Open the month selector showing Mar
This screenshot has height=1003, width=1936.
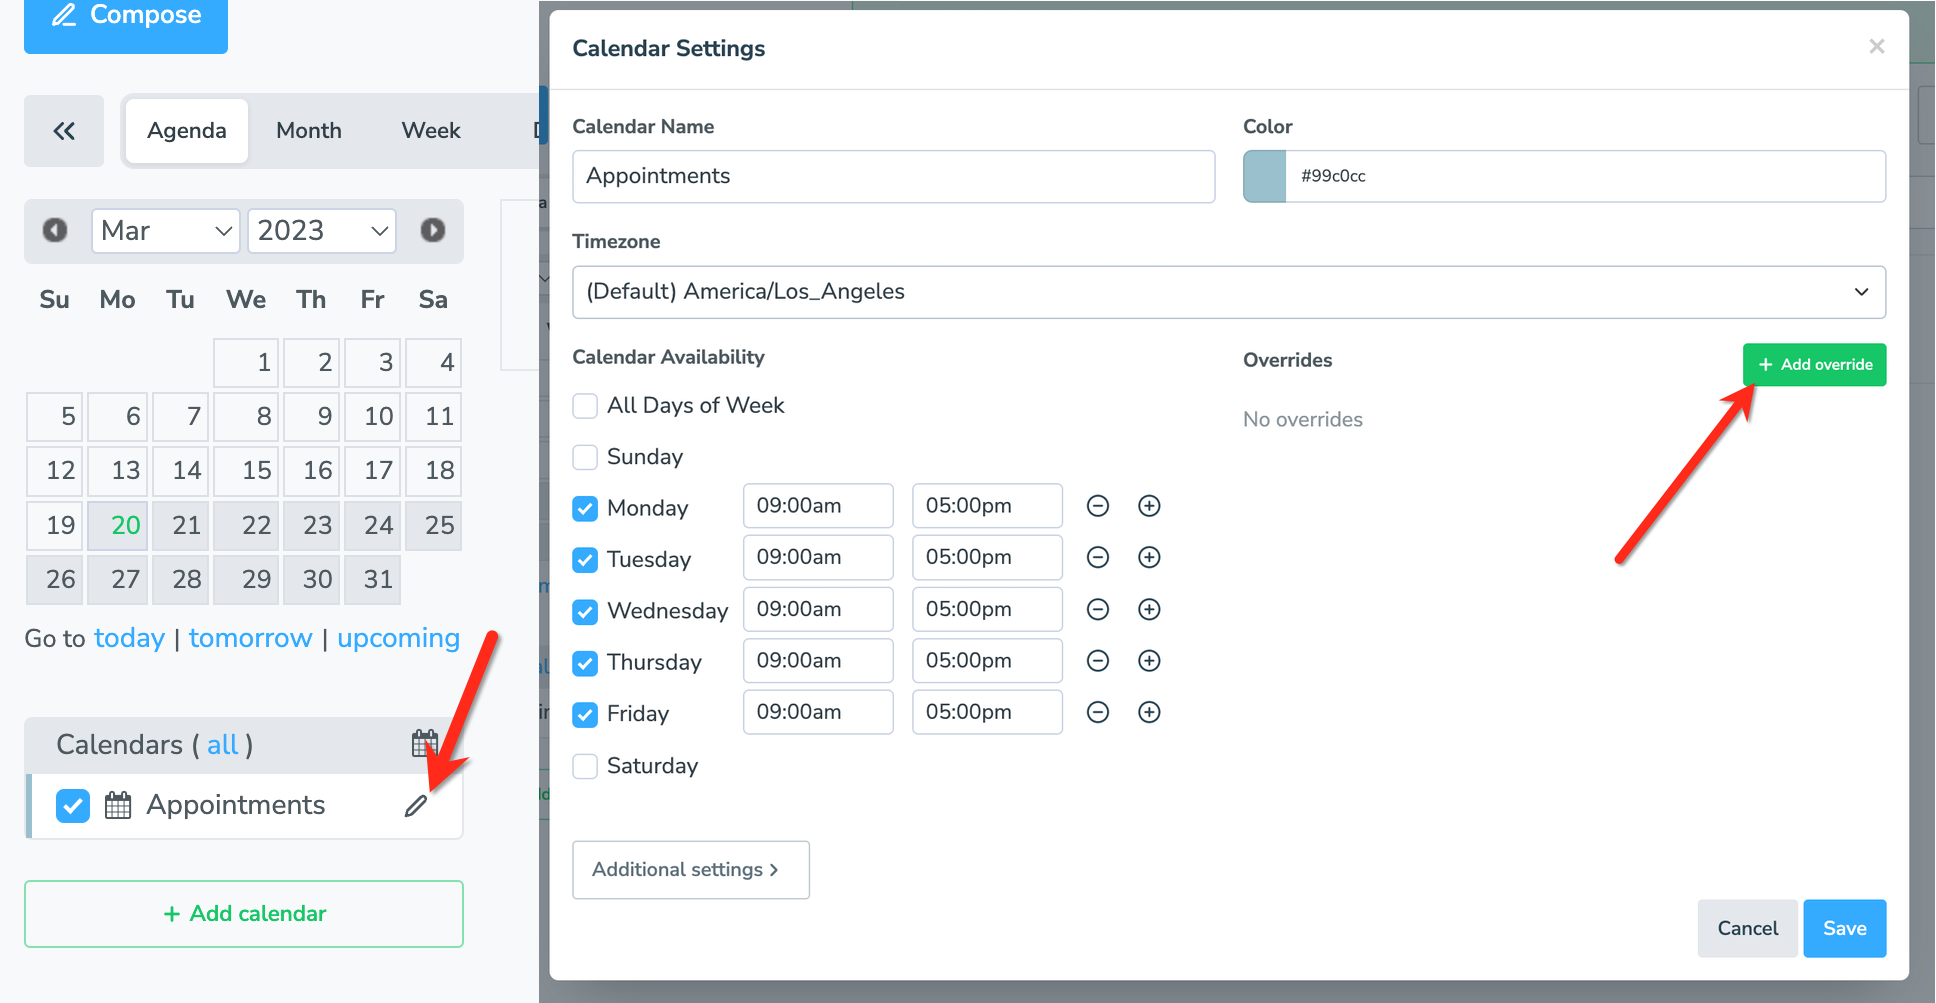[x=165, y=230]
